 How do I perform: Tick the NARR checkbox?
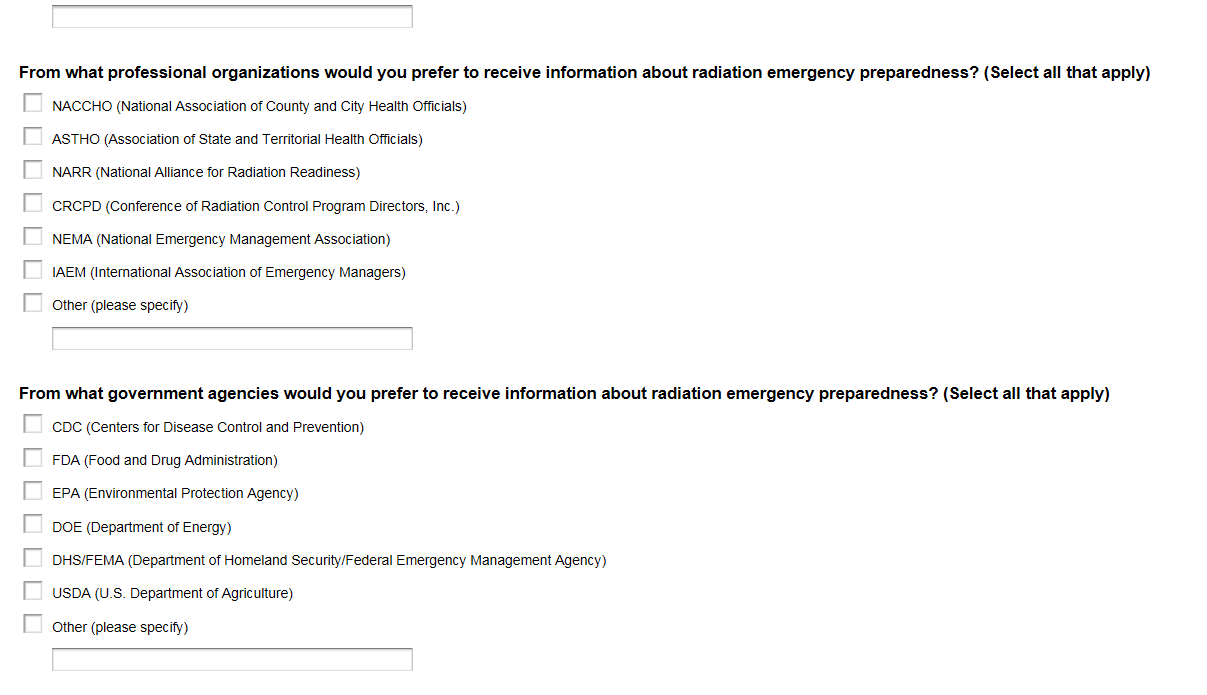coord(33,170)
